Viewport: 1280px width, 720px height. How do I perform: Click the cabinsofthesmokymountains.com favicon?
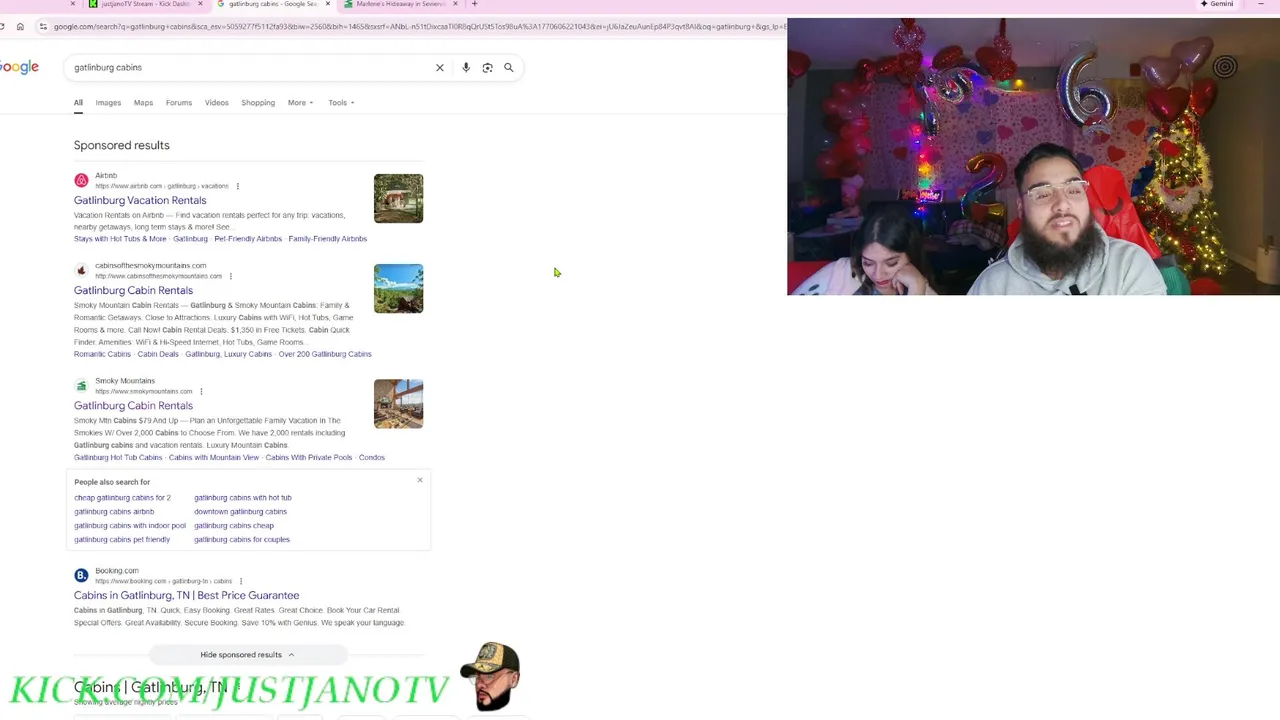pyautogui.click(x=81, y=270)
